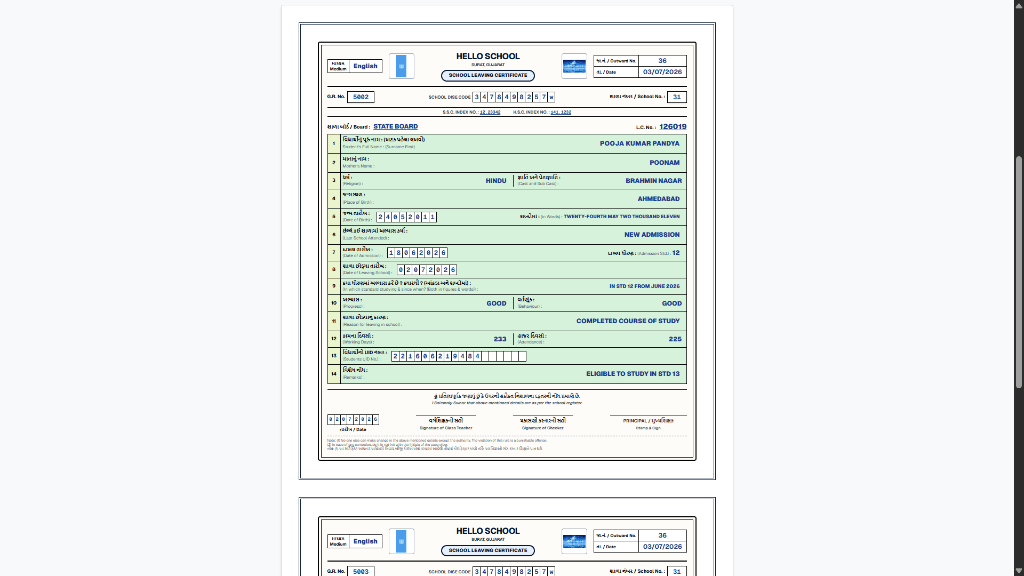The width and height of the screenshot is (1024, 576).
Task: Click the religion value HINDU
Action: [x=496, y=181]
